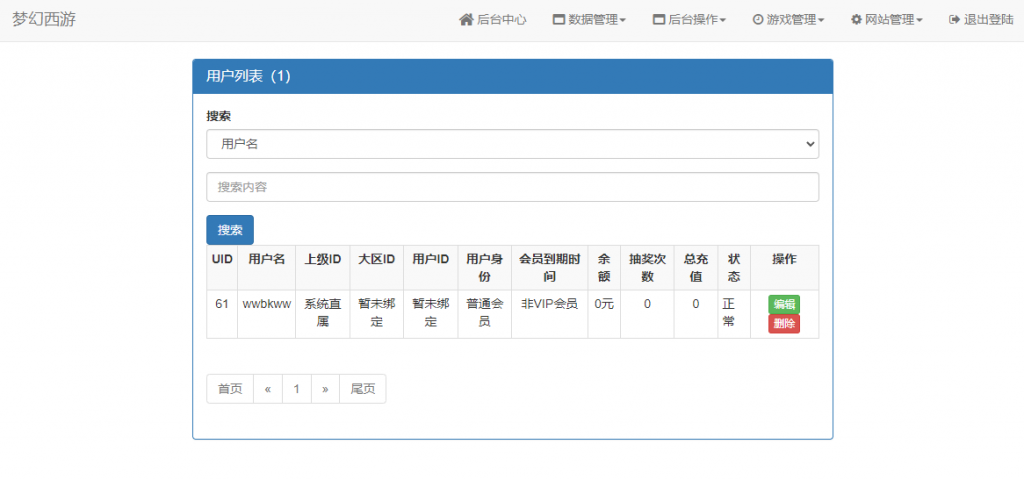The width and height of the screenshot is (1024, 480).
Task: Click the blue 搜索 button
Action: [230, 230]
